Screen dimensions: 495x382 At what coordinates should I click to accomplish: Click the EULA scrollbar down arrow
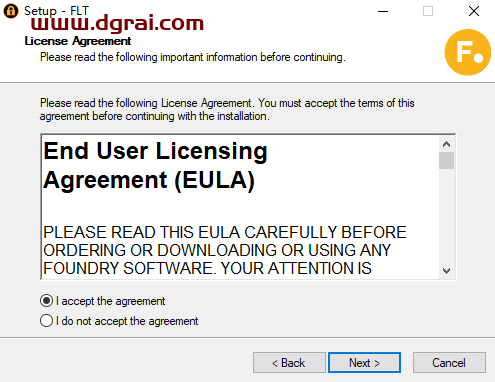tap(446, 270)
